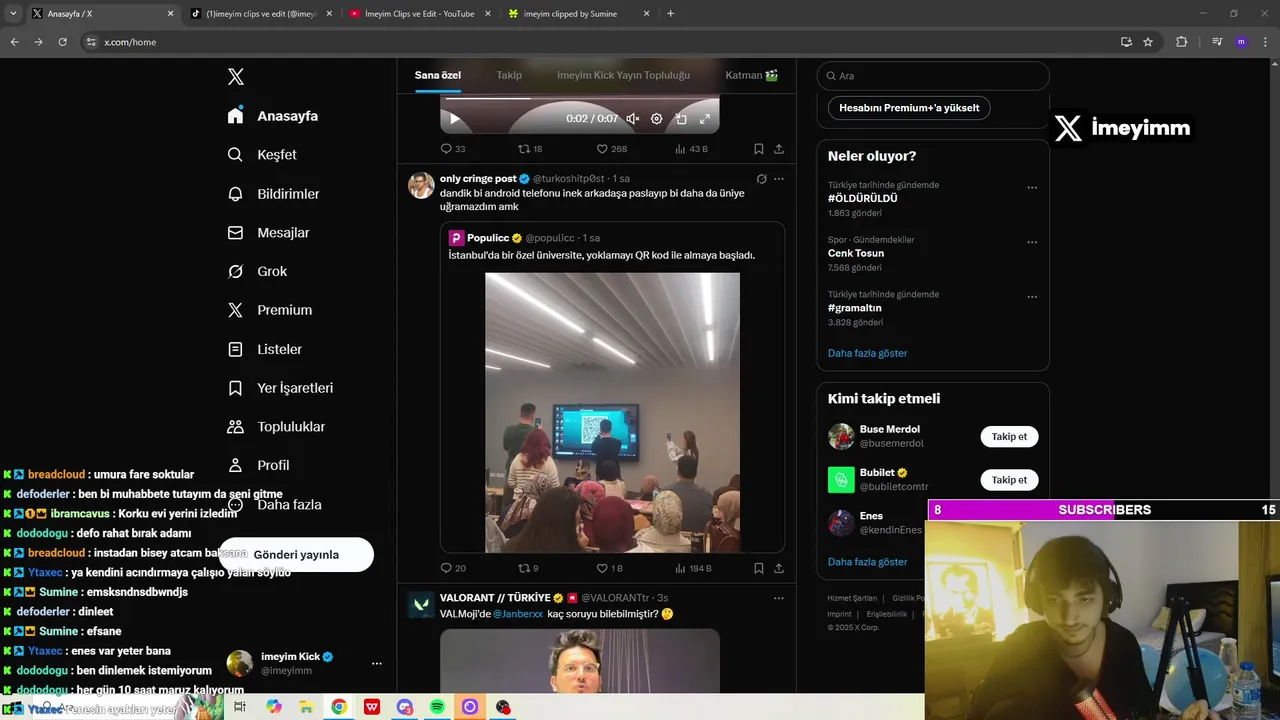Follow Buse Merdol with Takip et
This screenshot has width=1280, height=720.
[1009, 437]
